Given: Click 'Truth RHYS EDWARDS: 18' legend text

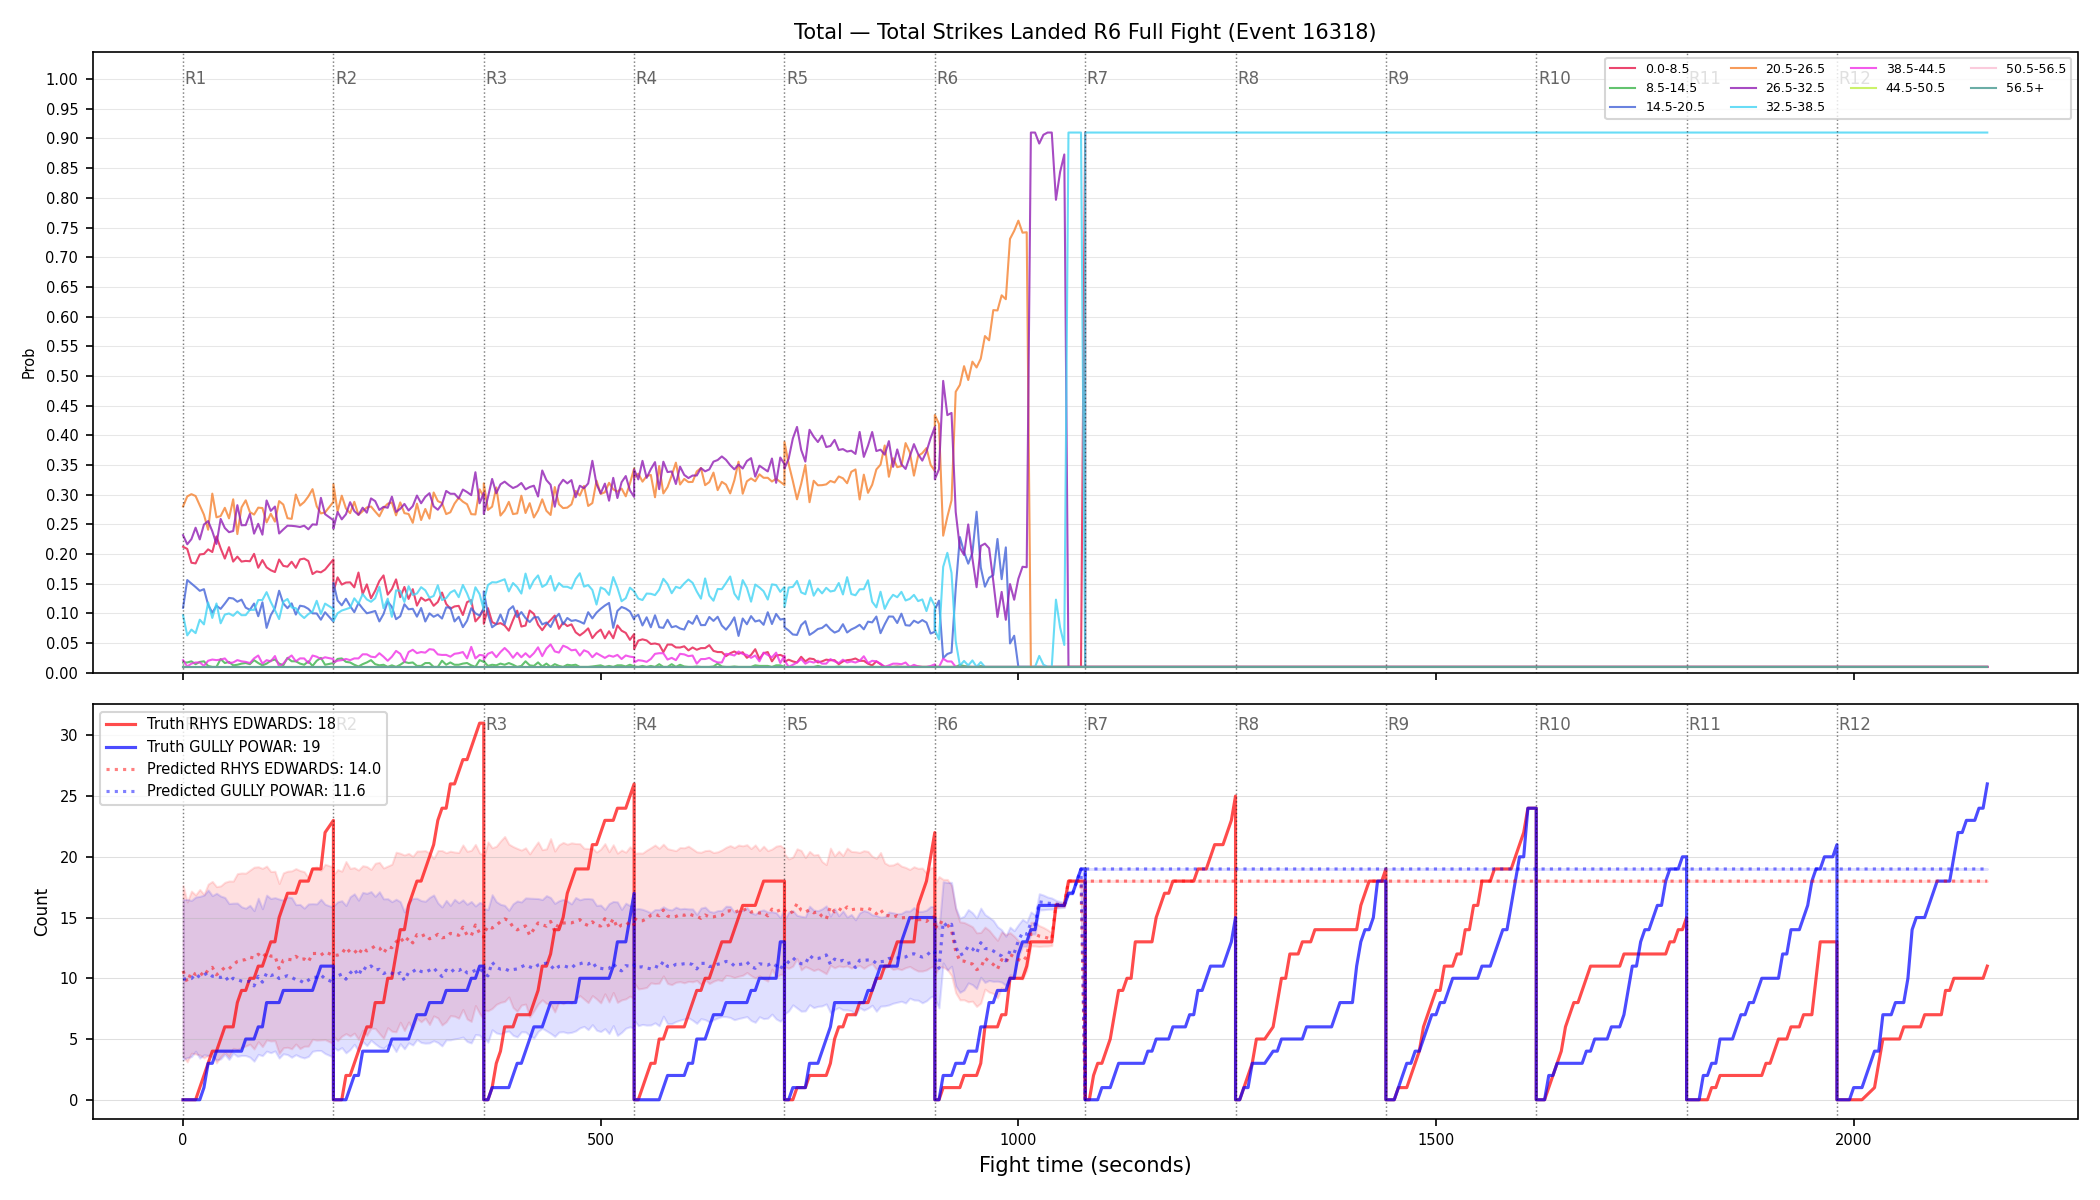Looking at the screenshot, I should point(241,724).
